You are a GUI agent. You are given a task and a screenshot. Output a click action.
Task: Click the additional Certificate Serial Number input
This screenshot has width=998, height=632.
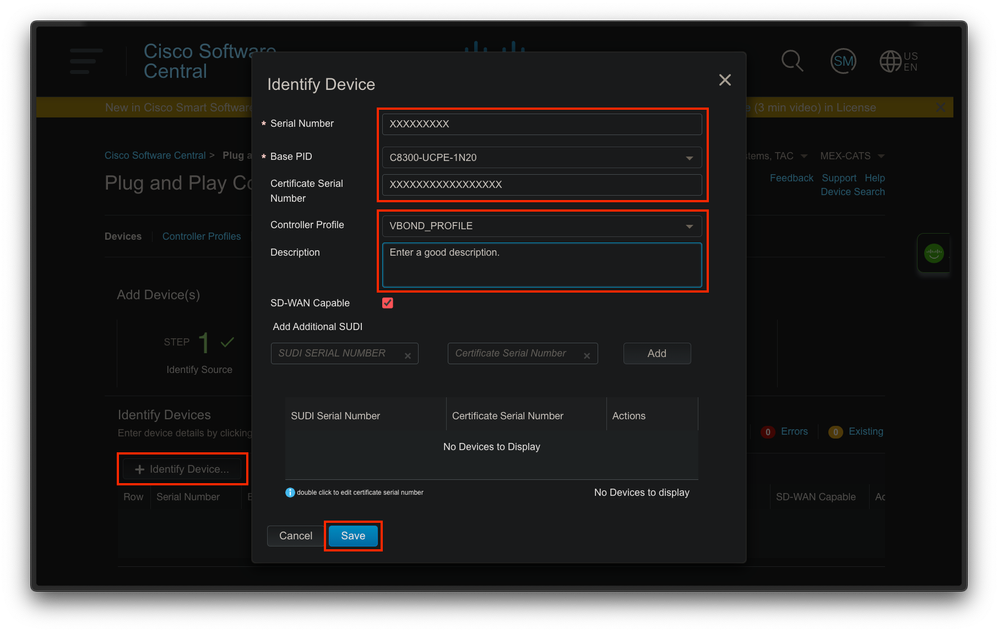coord(523,353)
